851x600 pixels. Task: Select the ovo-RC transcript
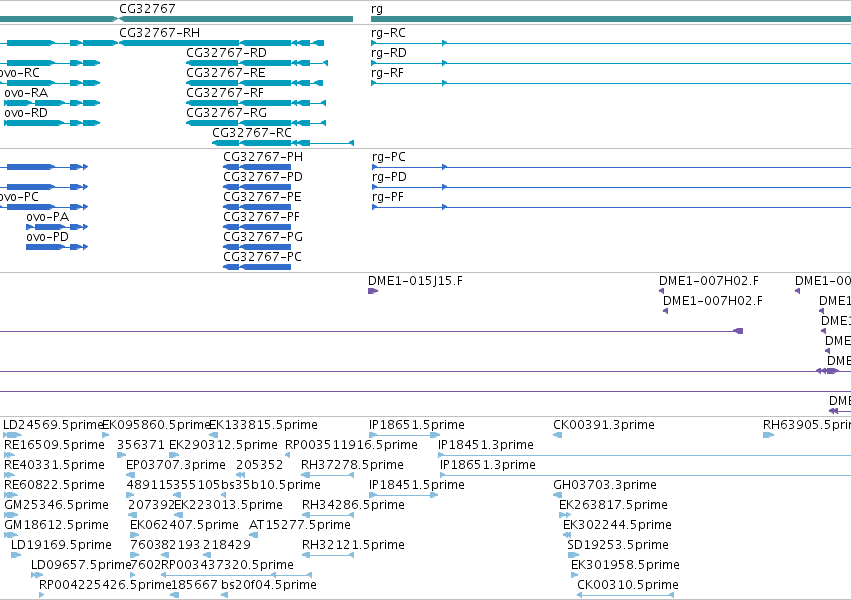(50, 83)
